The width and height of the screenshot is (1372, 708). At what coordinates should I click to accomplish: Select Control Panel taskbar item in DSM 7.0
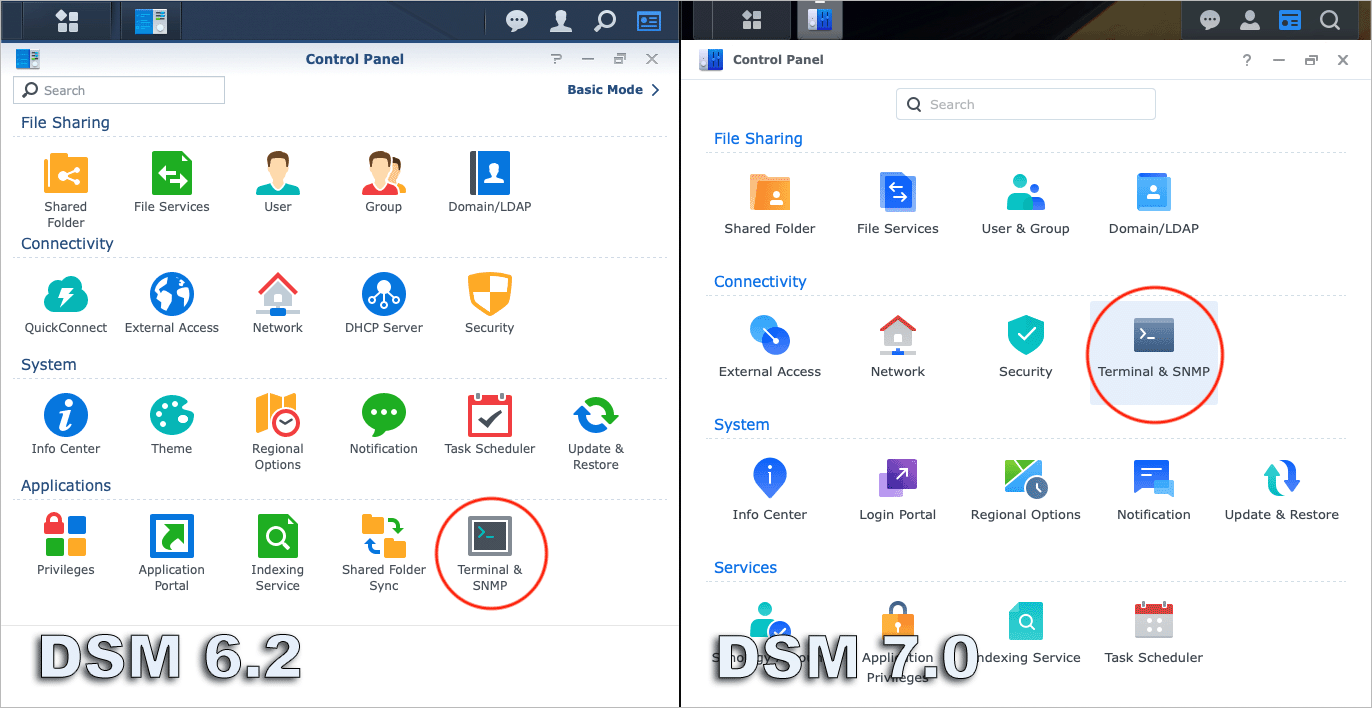coord(820,20)
